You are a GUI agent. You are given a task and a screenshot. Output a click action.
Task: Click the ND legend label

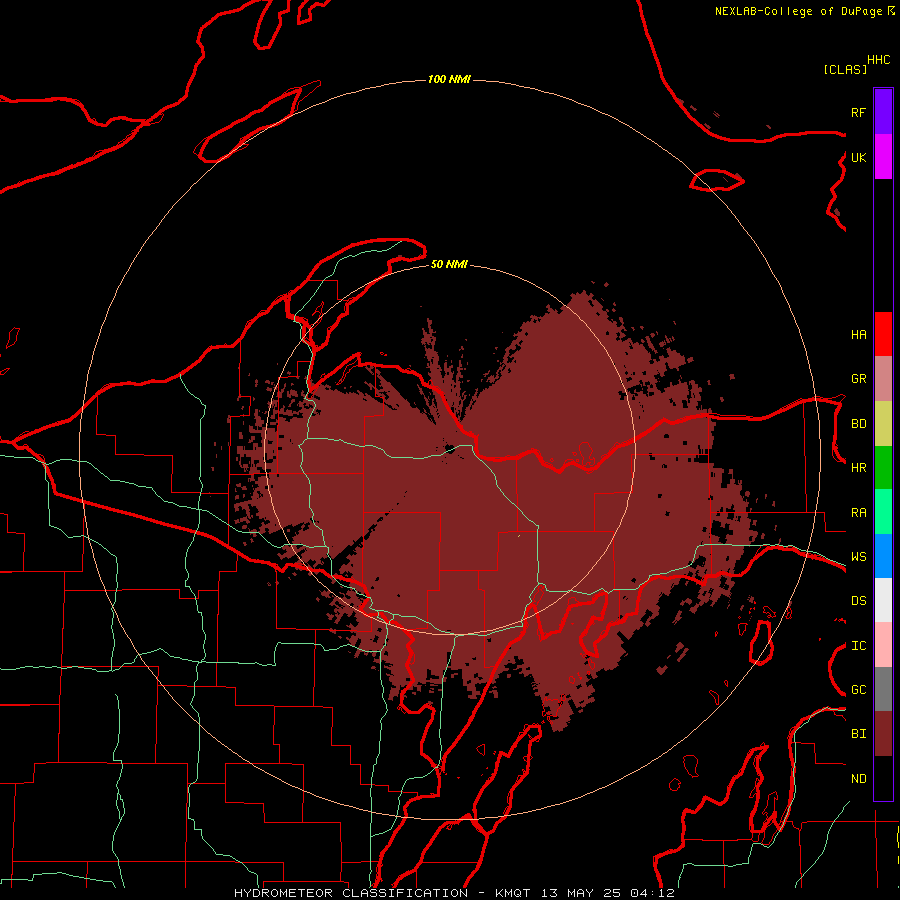(x=858, y=779)
